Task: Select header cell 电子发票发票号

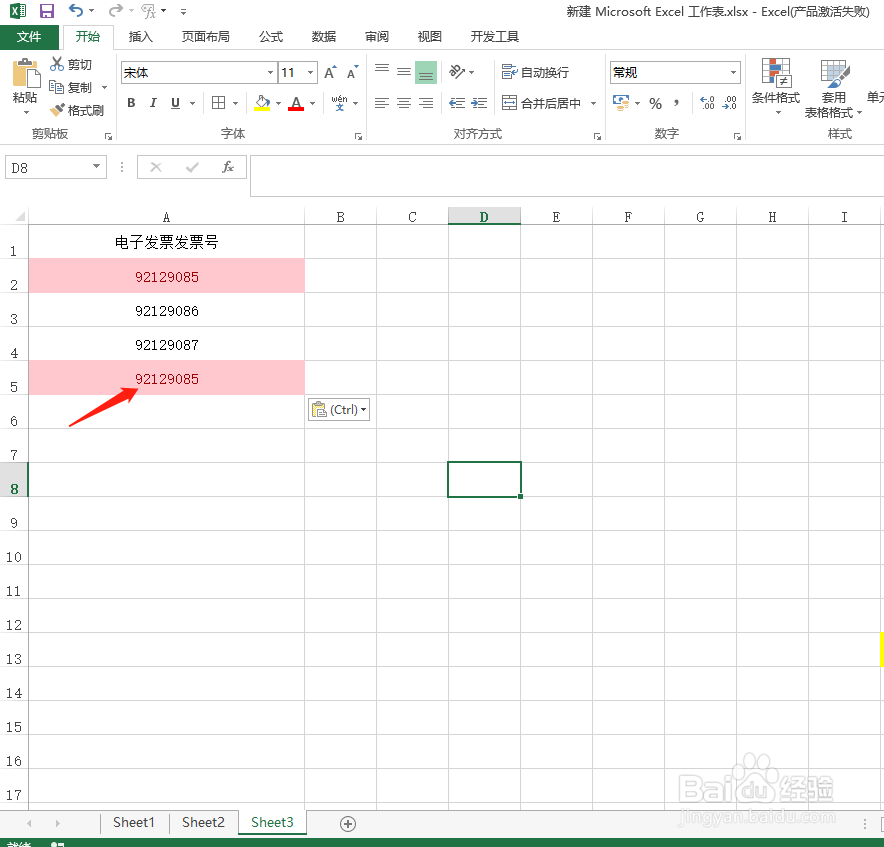Action: (x=167, y=242)
